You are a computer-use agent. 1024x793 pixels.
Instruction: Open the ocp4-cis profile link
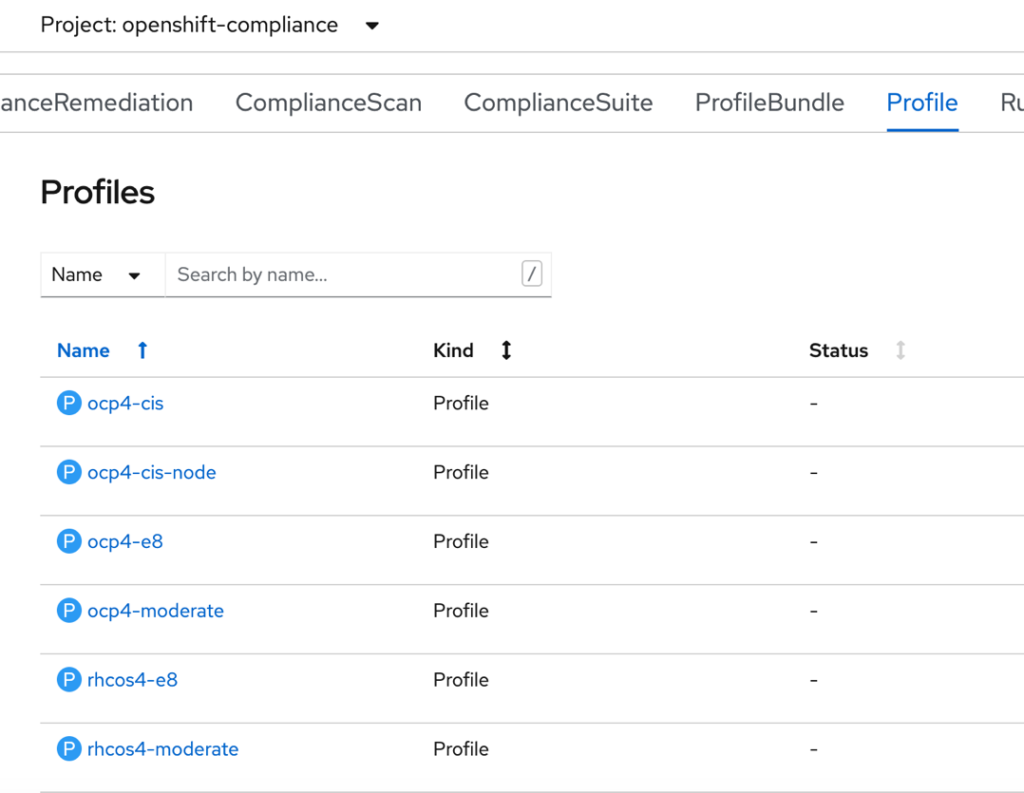point(125,404)
